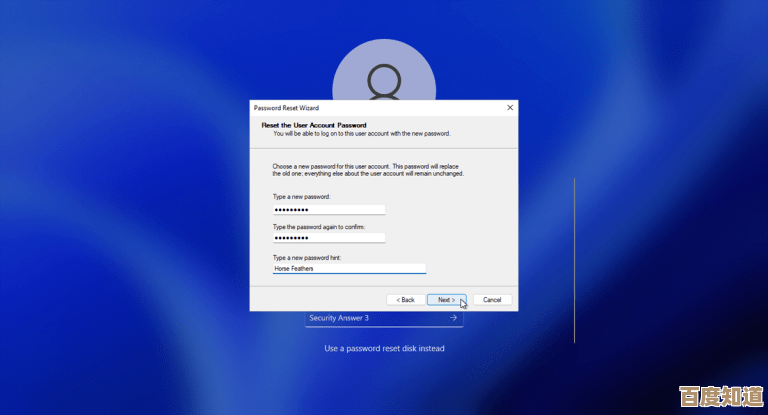Focus the 'Type a new password' field
The image size is (768, 415).
329,210
